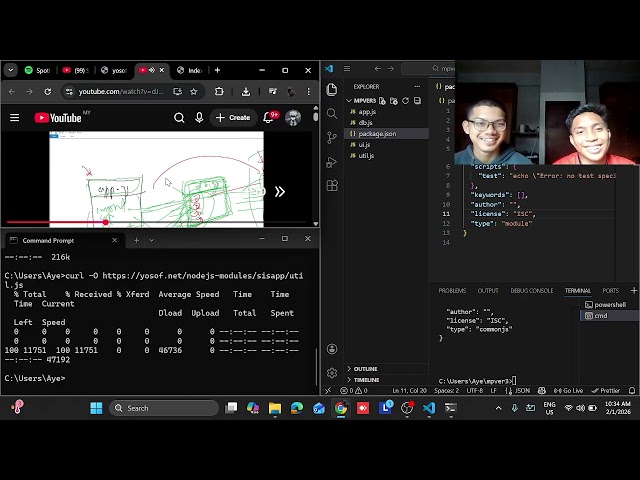Open the YouTube hamburger guide menu
Viewport: 640px width, 480px height.
[15, 117]
